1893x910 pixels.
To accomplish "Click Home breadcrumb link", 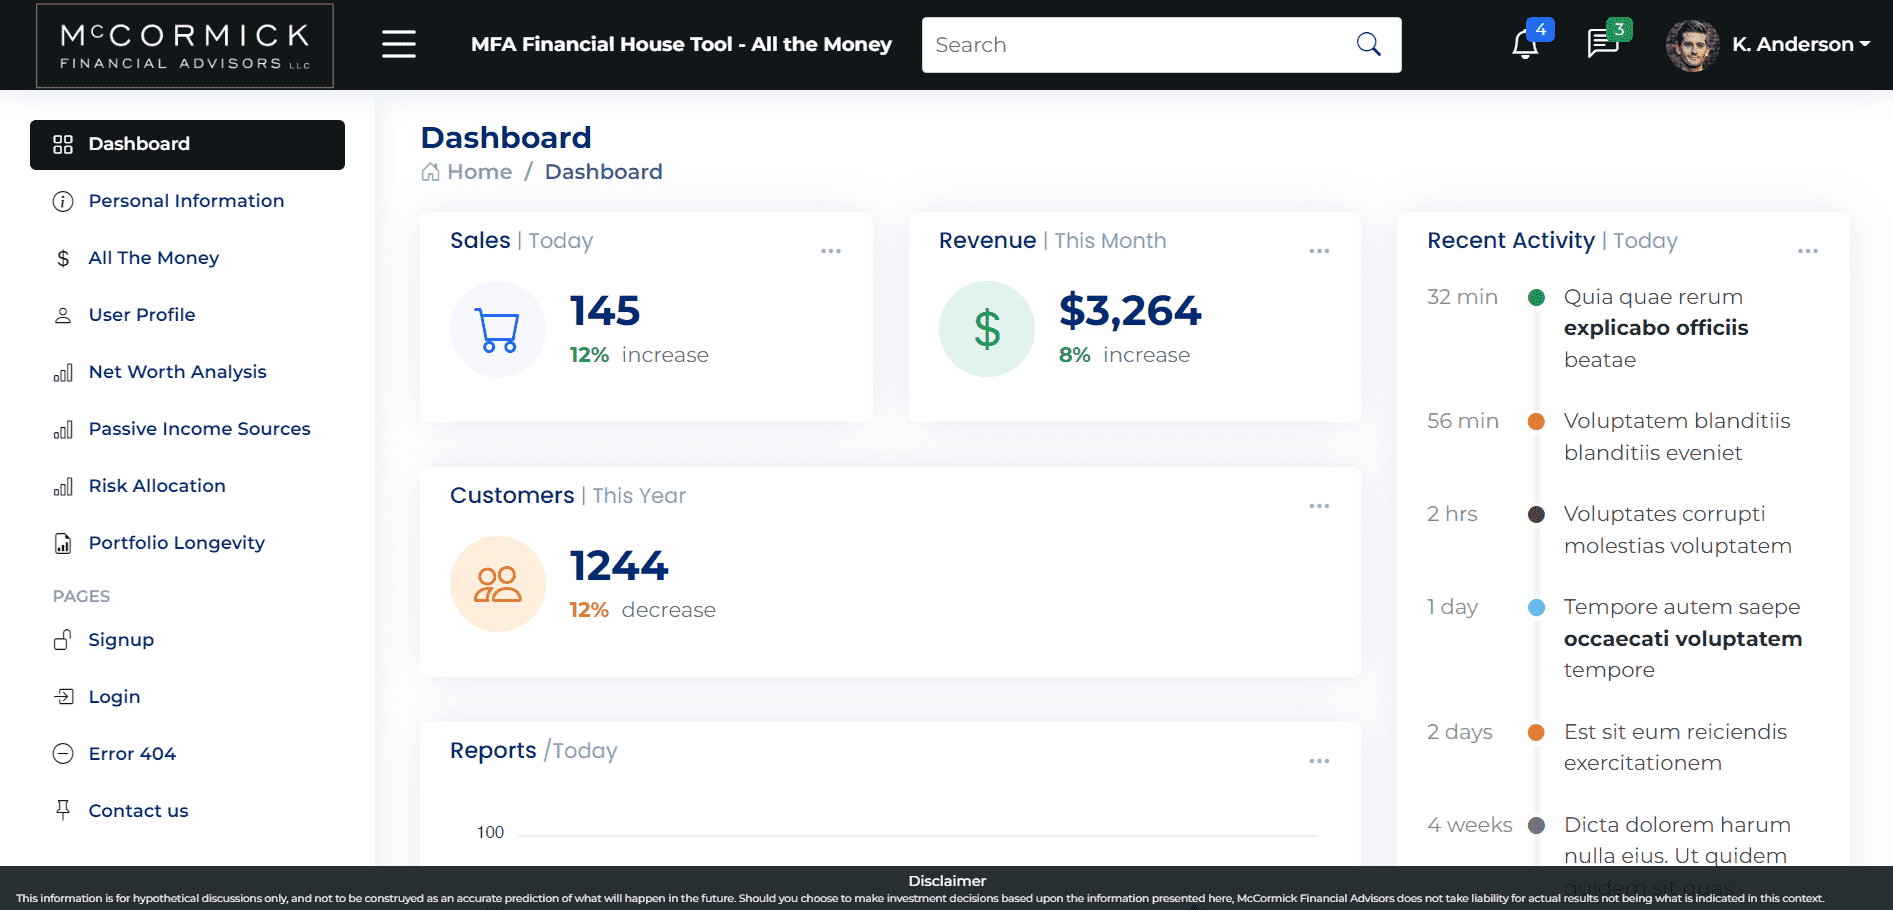I will pyautogui.click(x=480, y=172).
